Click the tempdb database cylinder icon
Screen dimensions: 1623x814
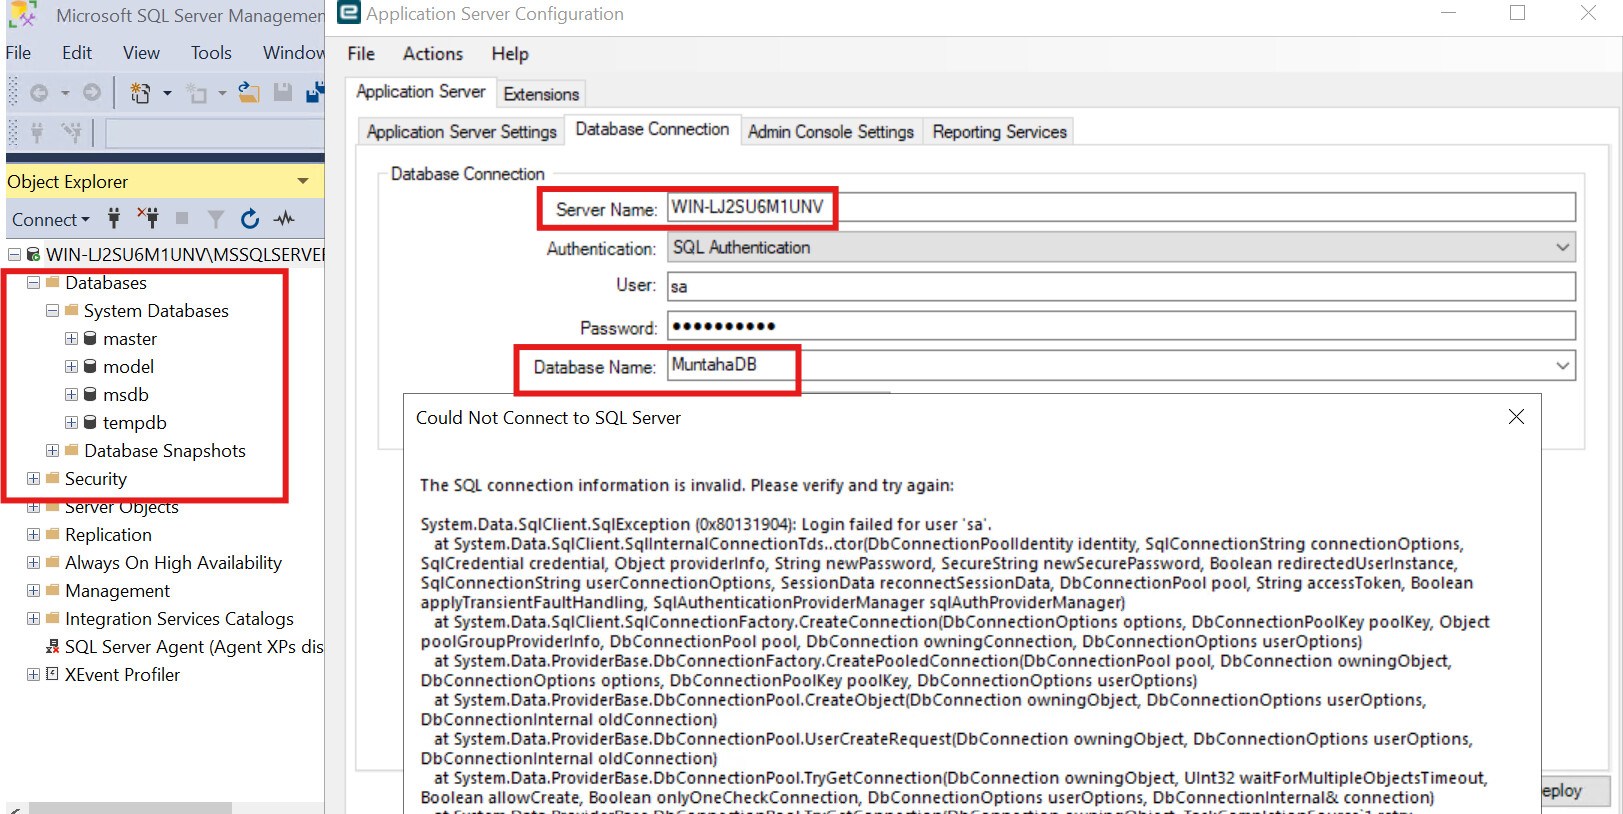point(90,423)
